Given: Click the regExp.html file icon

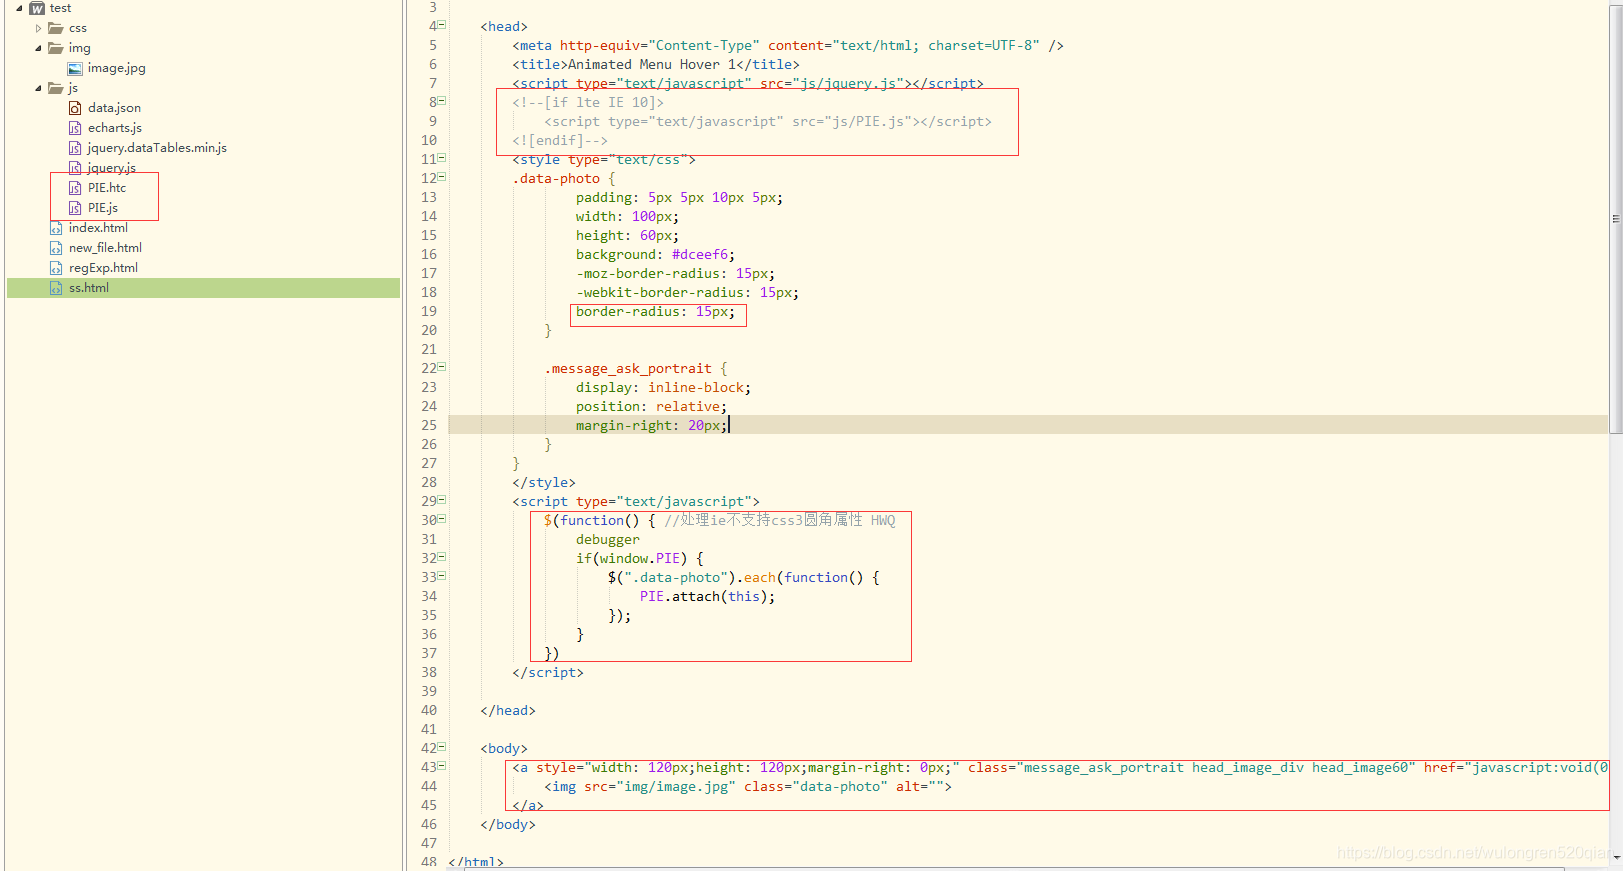Looking at the screenshot, I should pos(56,268).
